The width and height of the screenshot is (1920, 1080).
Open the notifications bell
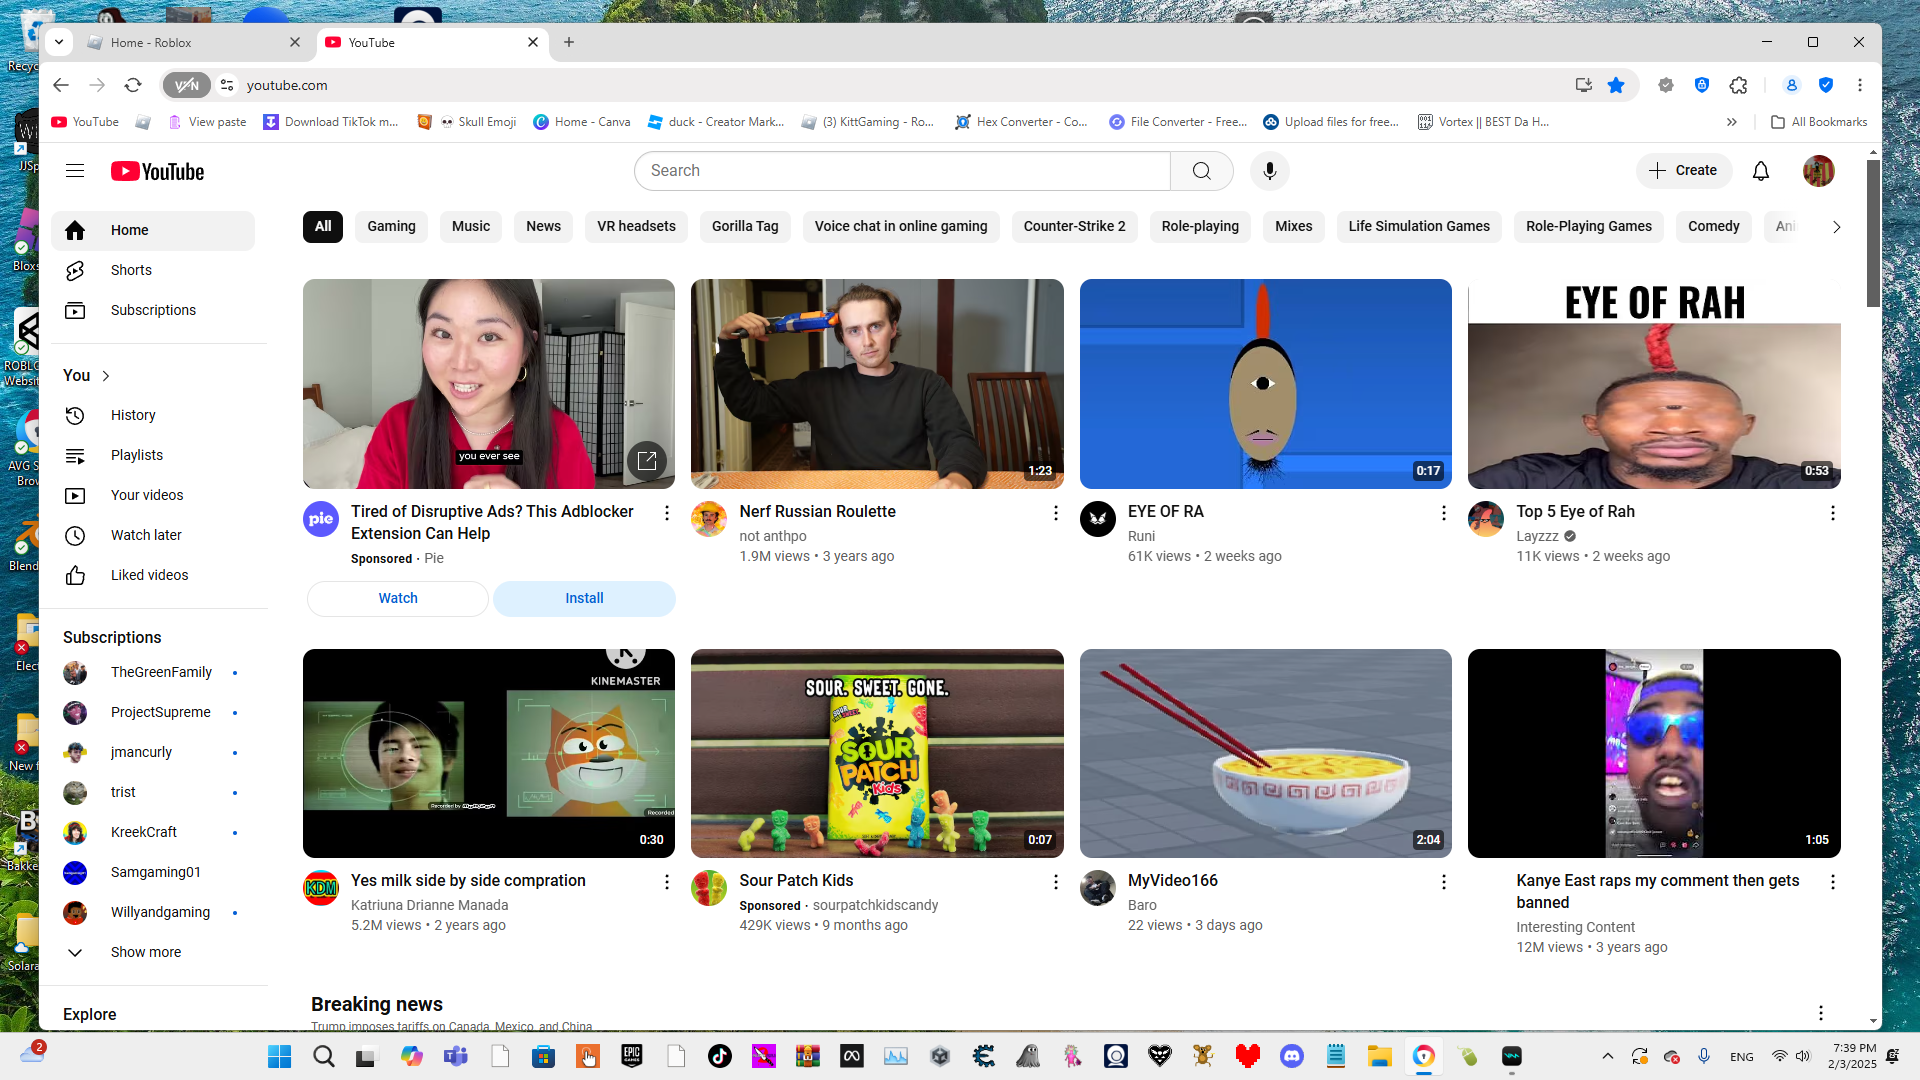coord(1760,171)
